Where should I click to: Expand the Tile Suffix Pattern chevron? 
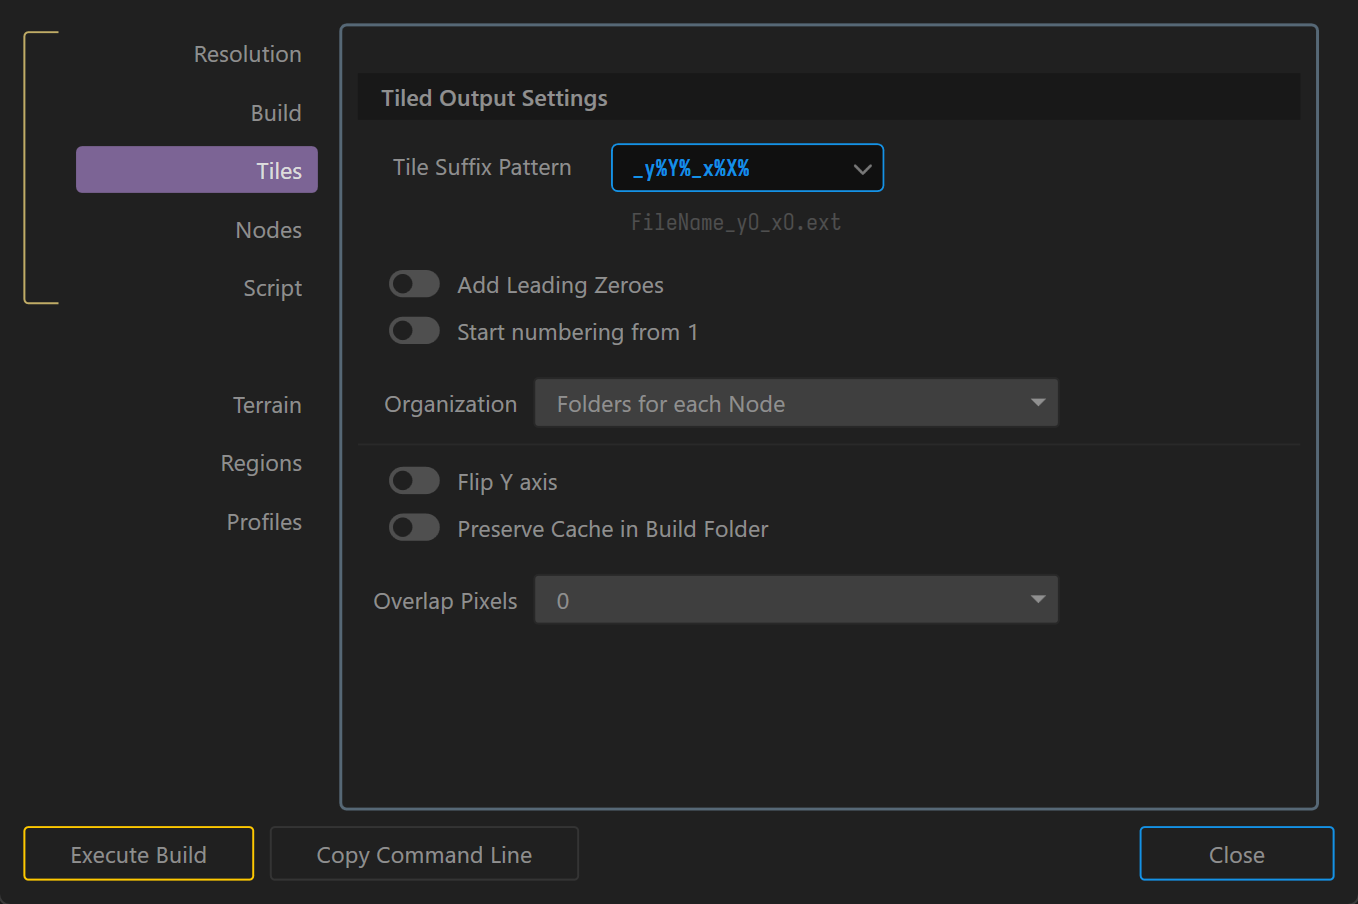click(862, 169)
